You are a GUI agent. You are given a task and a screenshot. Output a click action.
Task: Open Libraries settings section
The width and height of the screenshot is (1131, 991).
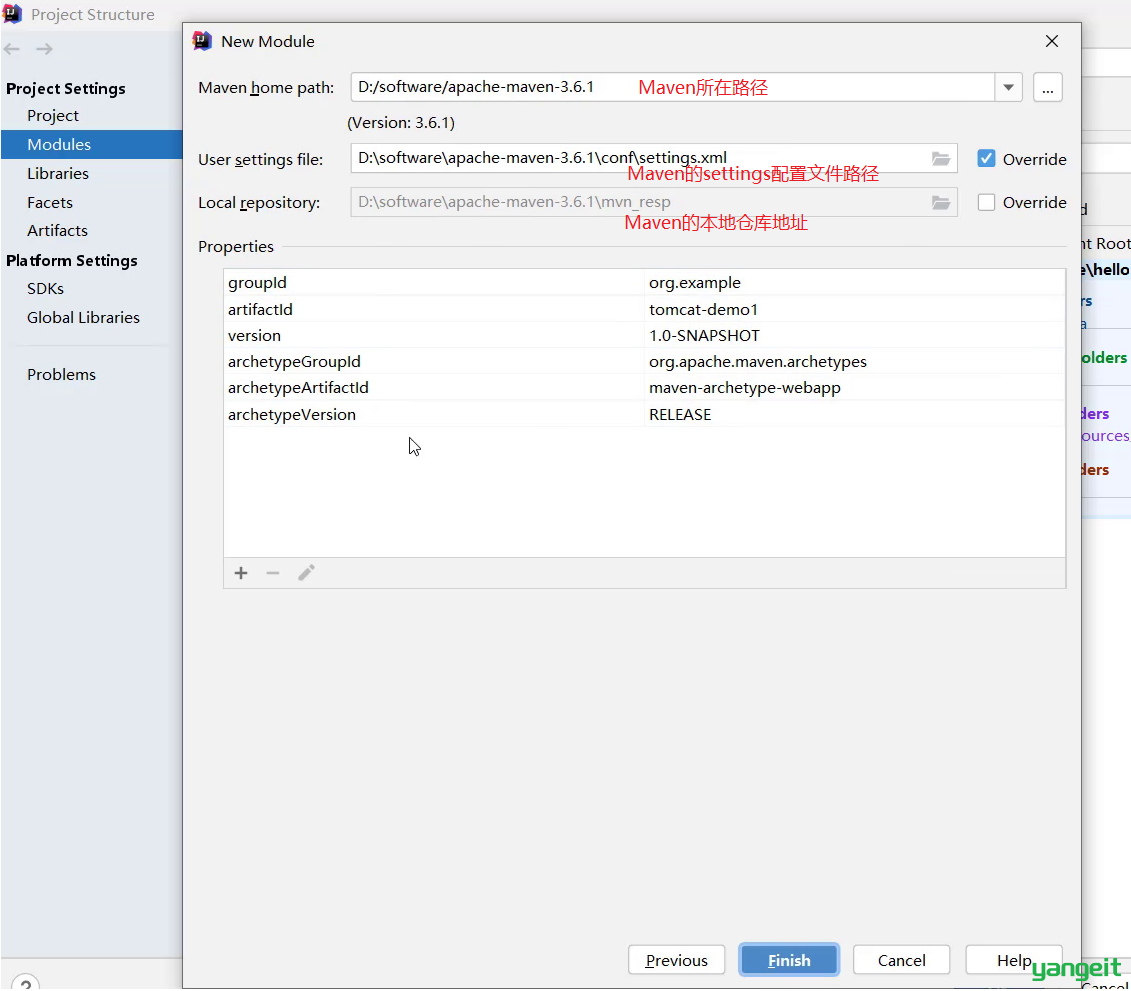tap(58, 173)
